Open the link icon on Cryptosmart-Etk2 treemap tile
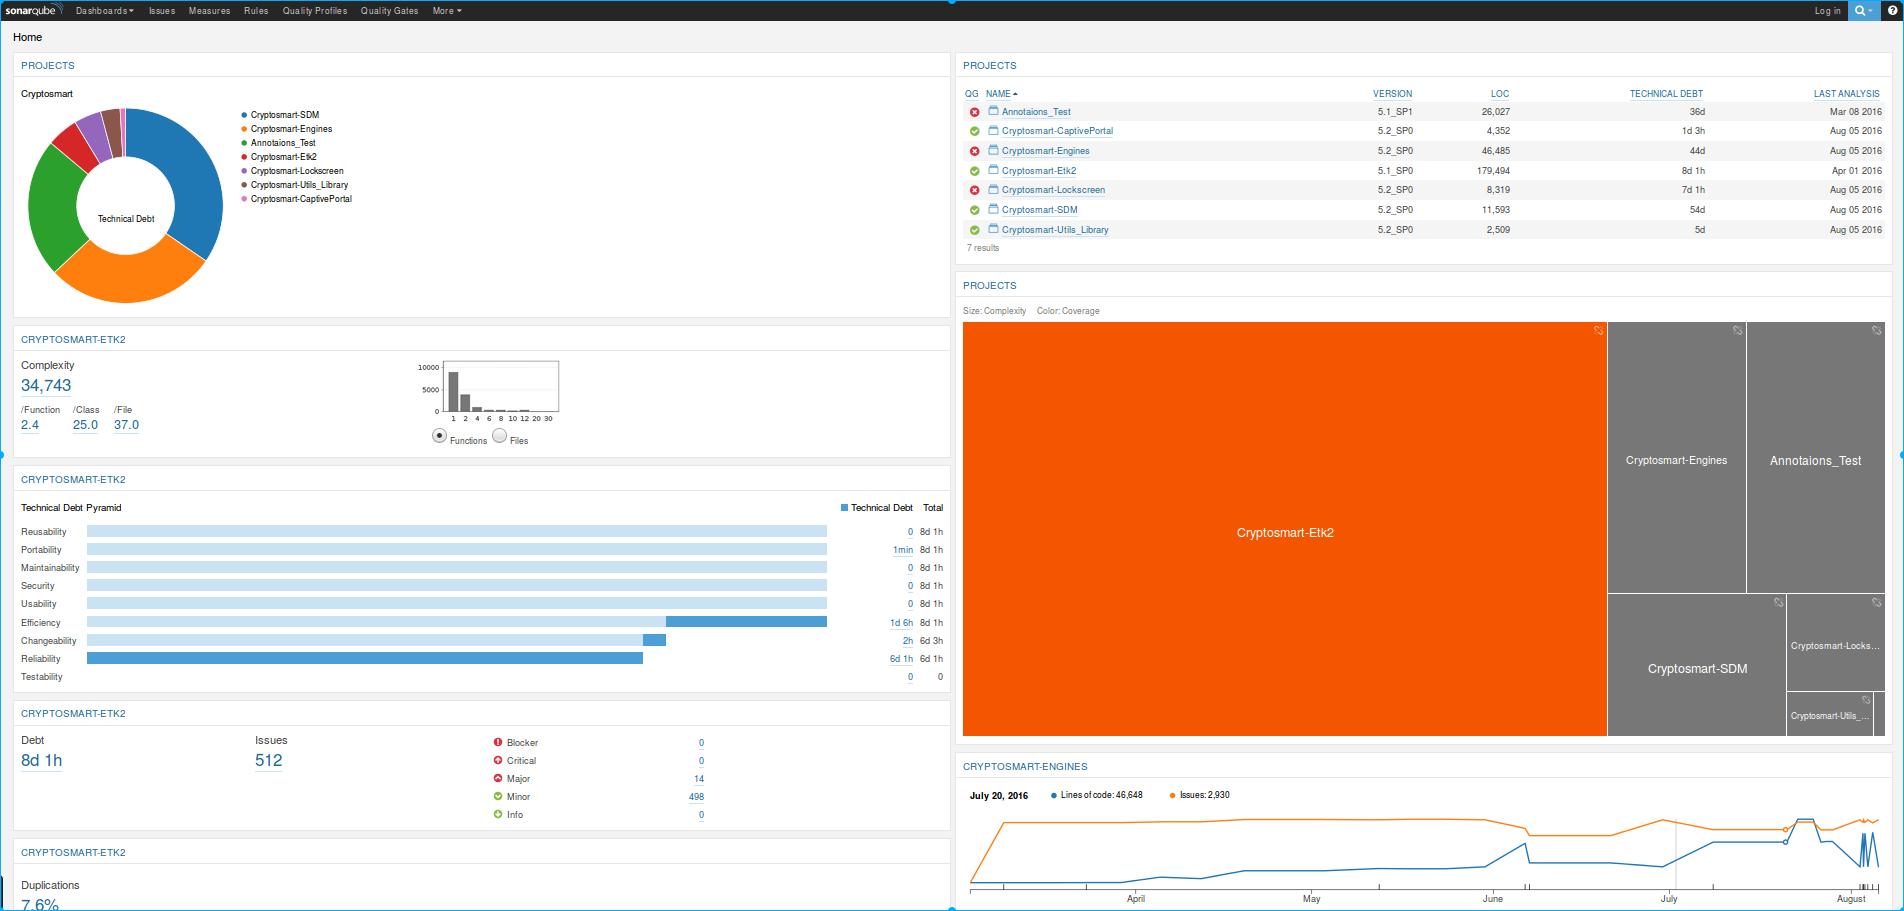1904x911 pixels. (1598, 330)
